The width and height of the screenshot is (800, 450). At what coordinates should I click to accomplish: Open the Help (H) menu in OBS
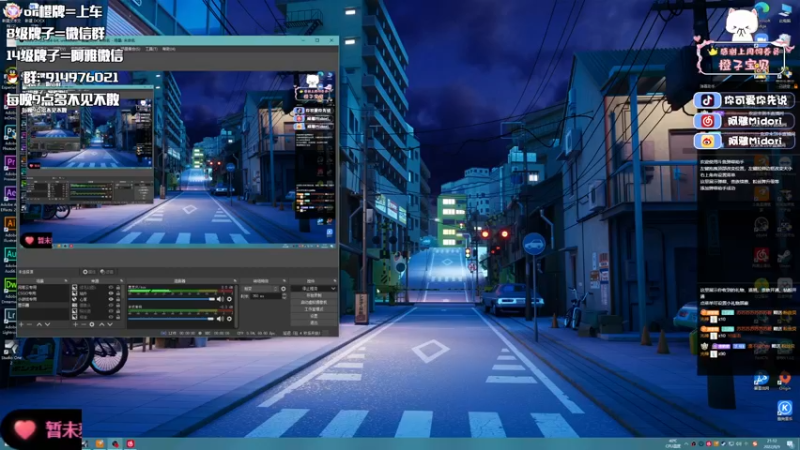coord(168,49)
